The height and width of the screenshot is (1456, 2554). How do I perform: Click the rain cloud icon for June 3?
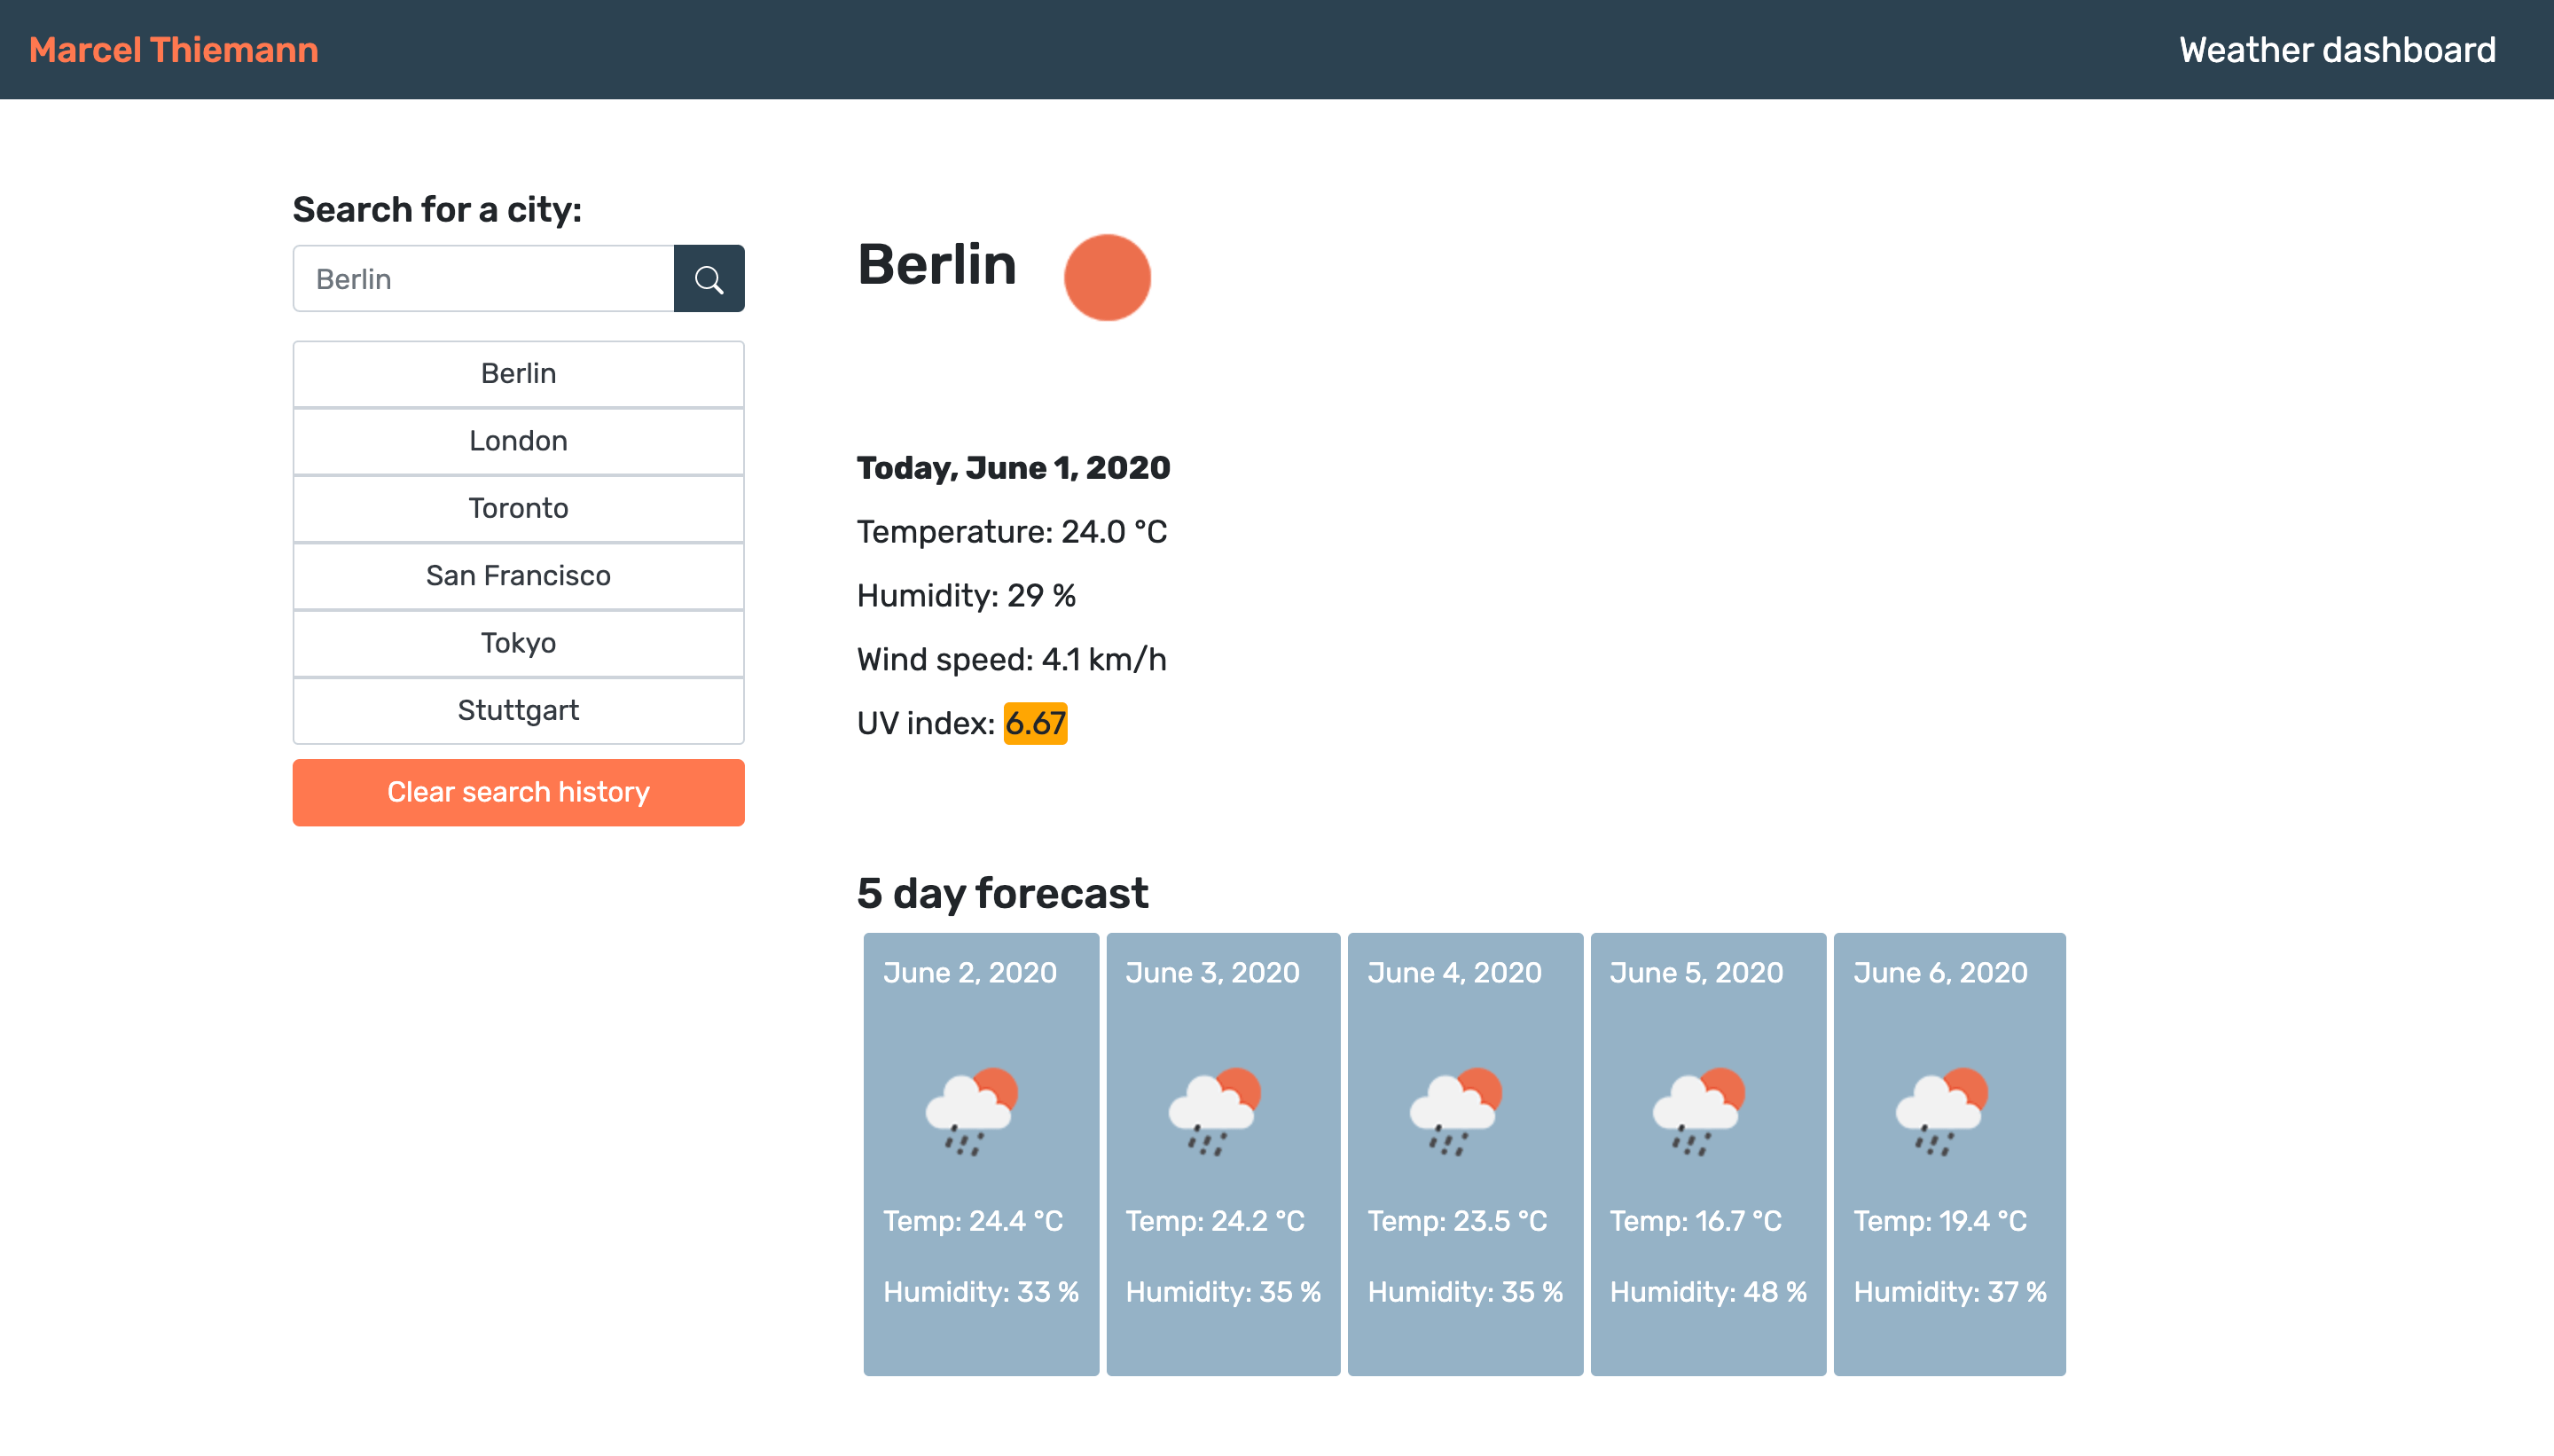(1214, 1111)
